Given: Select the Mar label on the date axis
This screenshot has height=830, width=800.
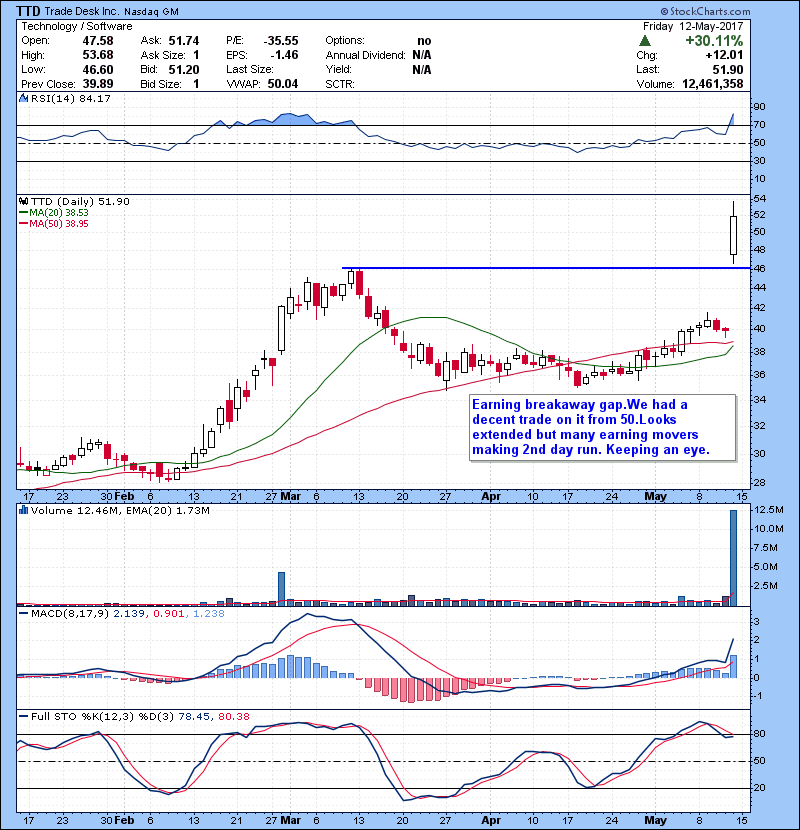Looking at the screenshot, I should click(292, 496).
